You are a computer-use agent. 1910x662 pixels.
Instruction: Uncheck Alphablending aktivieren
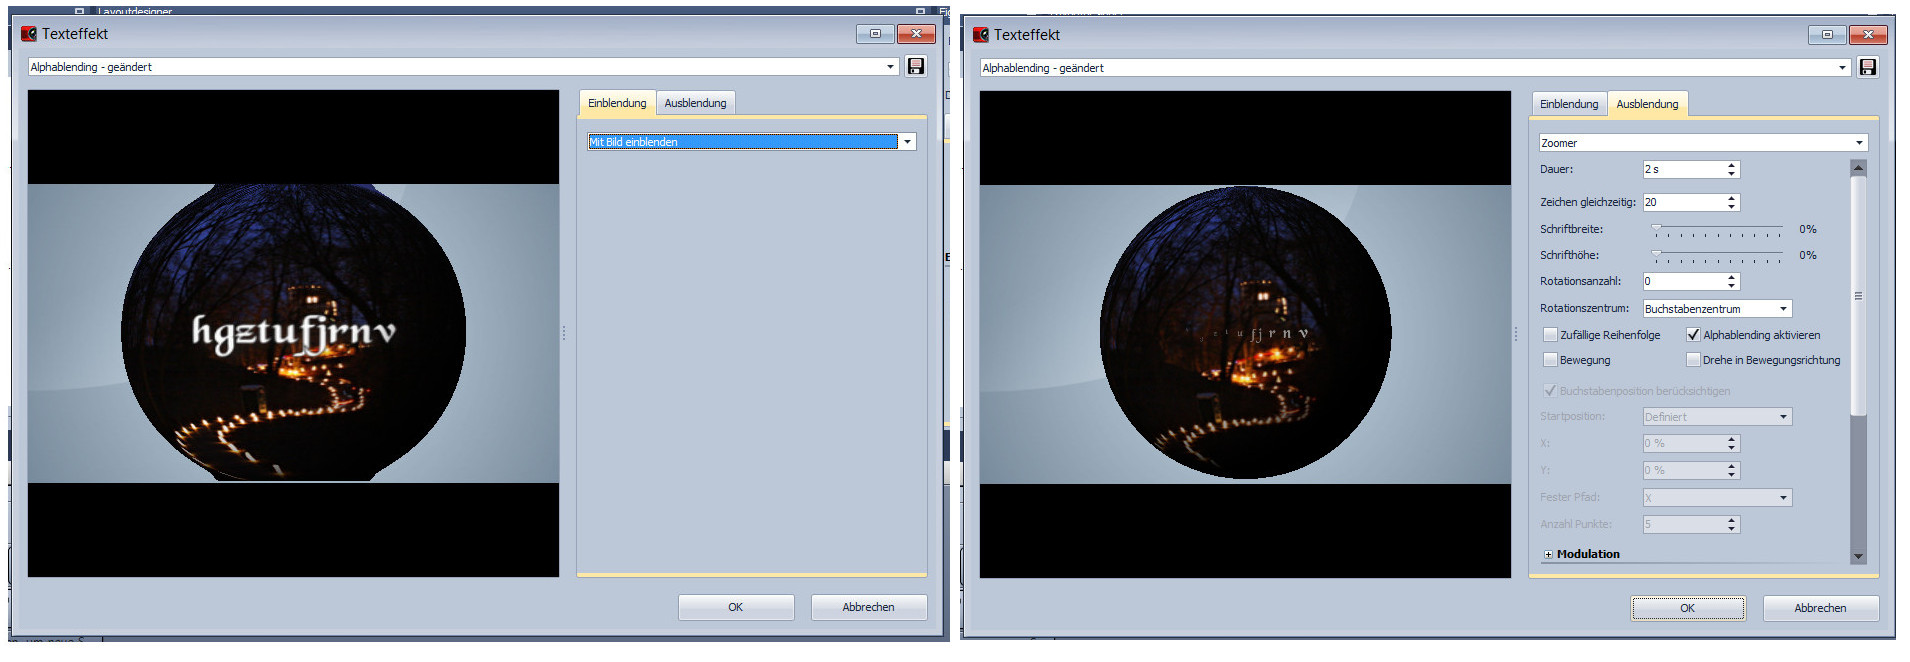pos(1693,335)
